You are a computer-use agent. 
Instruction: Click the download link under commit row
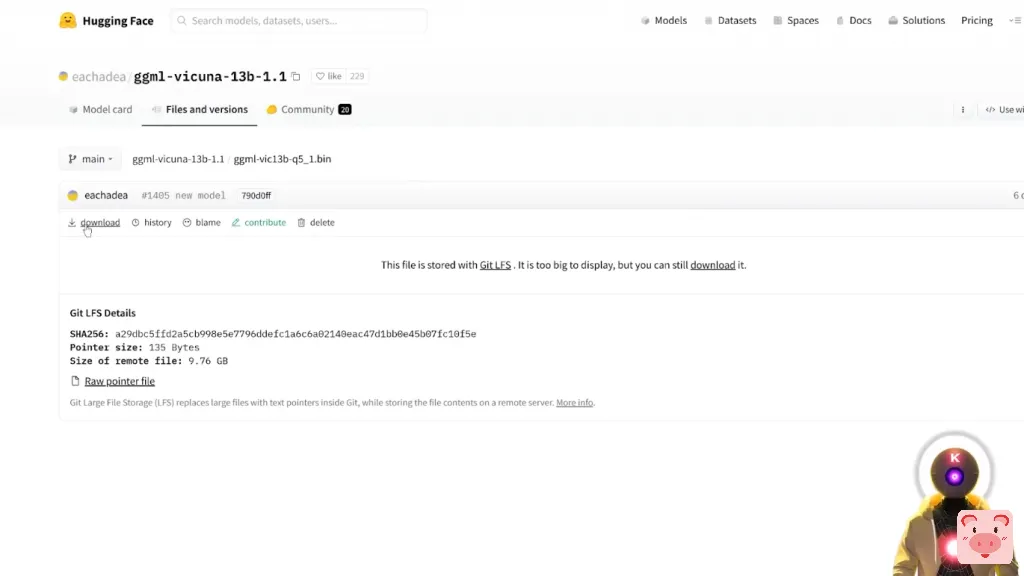[x=100, y=223]
